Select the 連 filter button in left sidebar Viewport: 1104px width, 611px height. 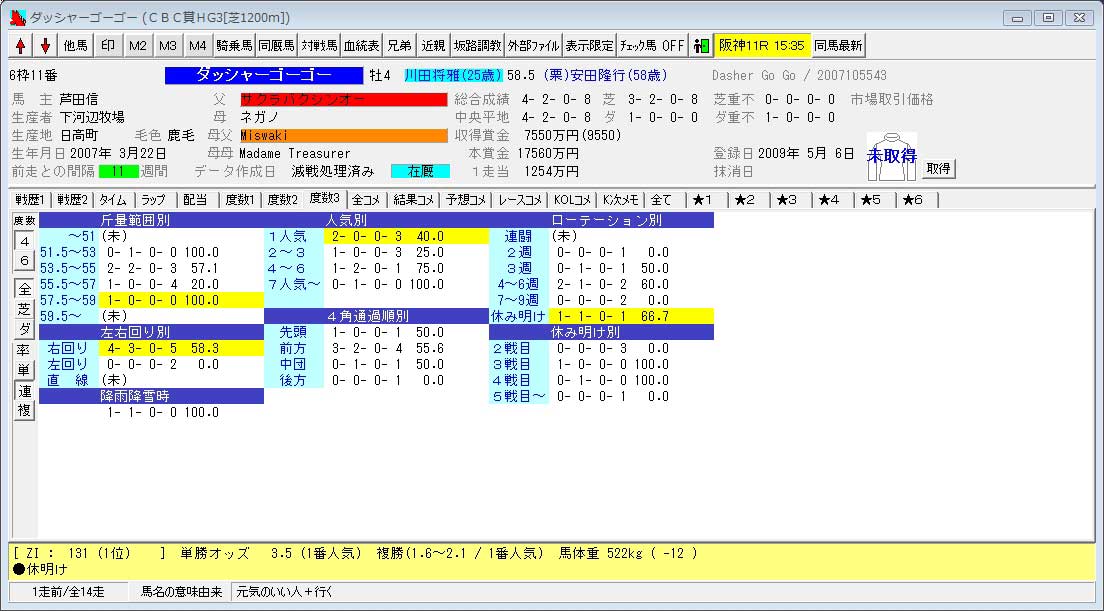click(24, 390)
